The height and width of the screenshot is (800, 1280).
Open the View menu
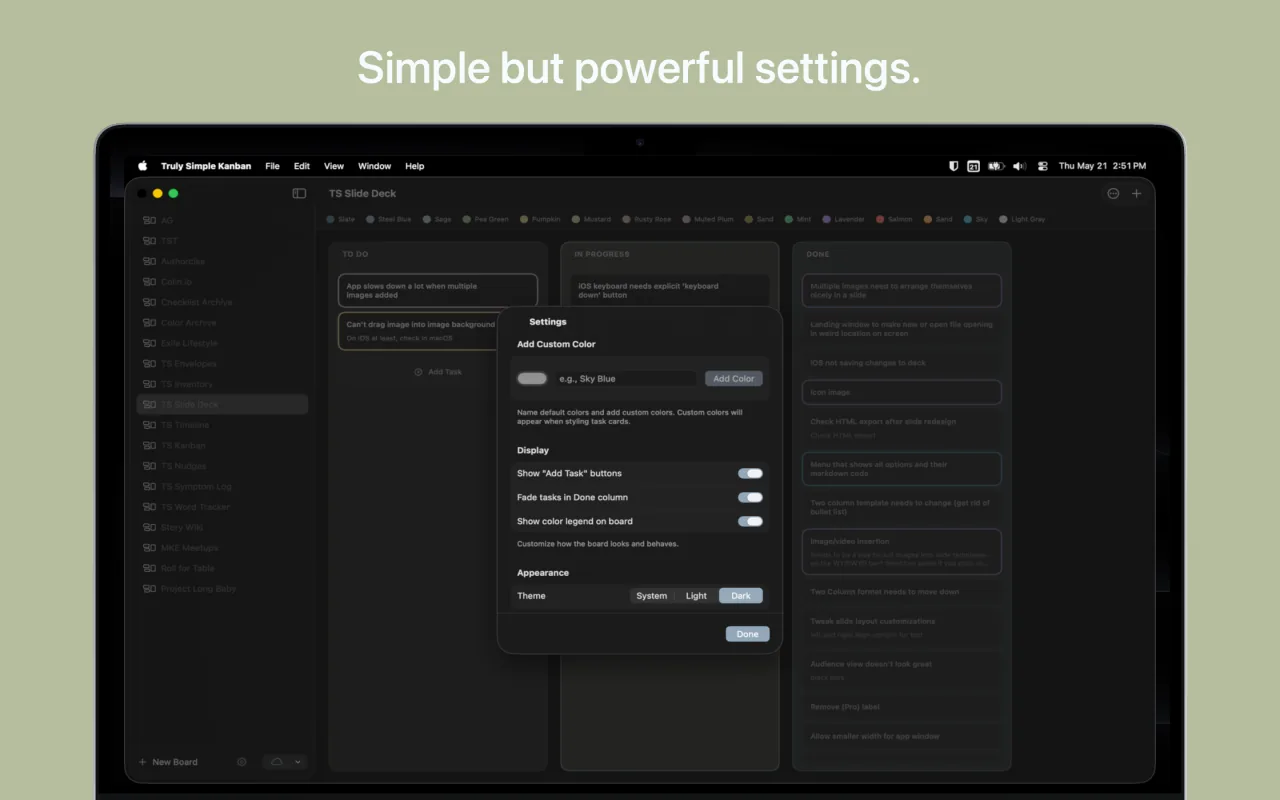(x=334, y=166)
